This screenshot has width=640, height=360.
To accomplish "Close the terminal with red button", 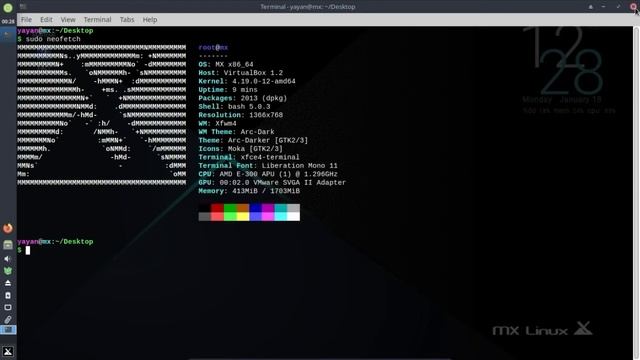I will [x=633, y=7].
